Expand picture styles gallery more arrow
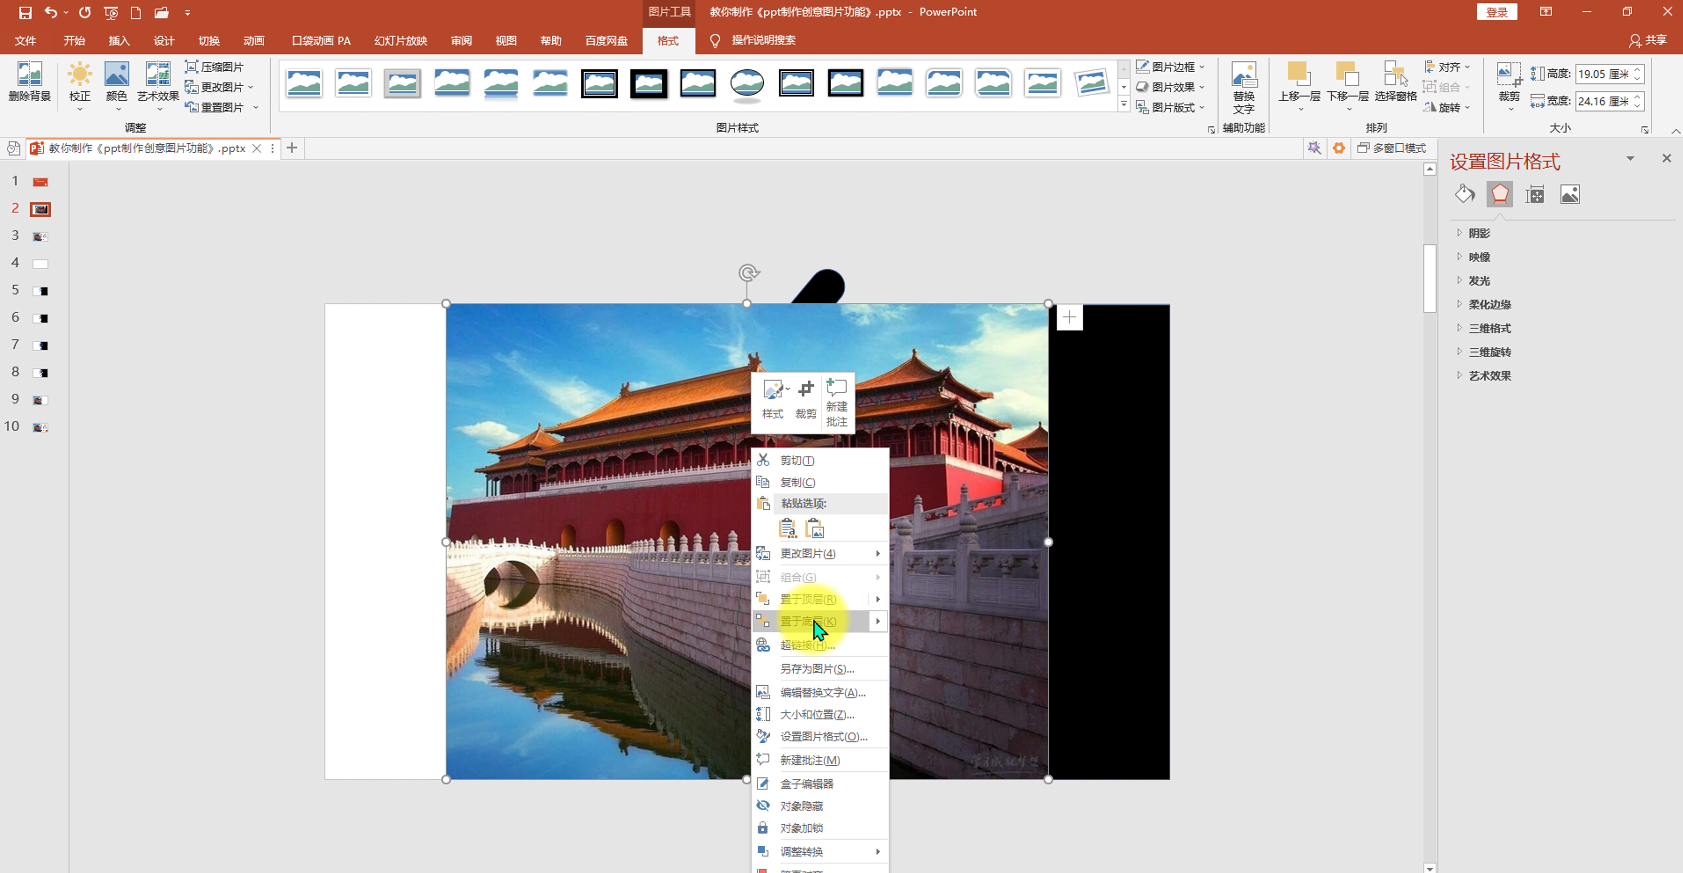 tap(1124, 104)
